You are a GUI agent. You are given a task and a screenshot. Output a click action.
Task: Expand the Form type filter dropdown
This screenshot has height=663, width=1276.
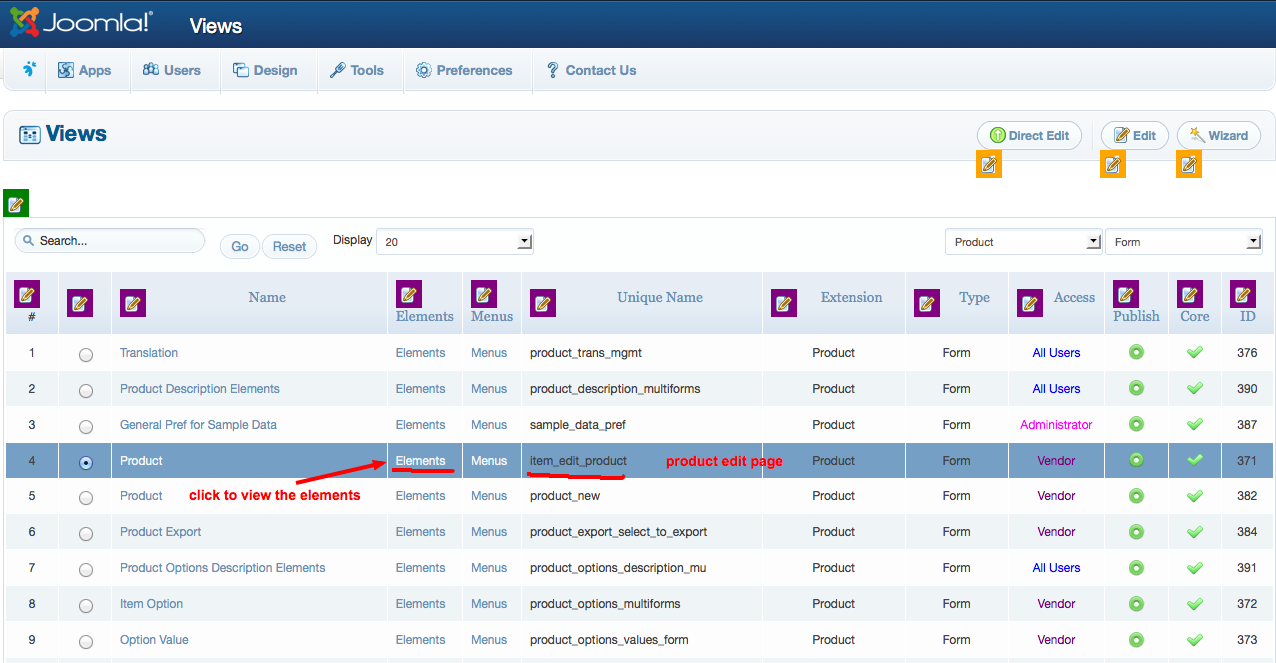[1183, 242]
